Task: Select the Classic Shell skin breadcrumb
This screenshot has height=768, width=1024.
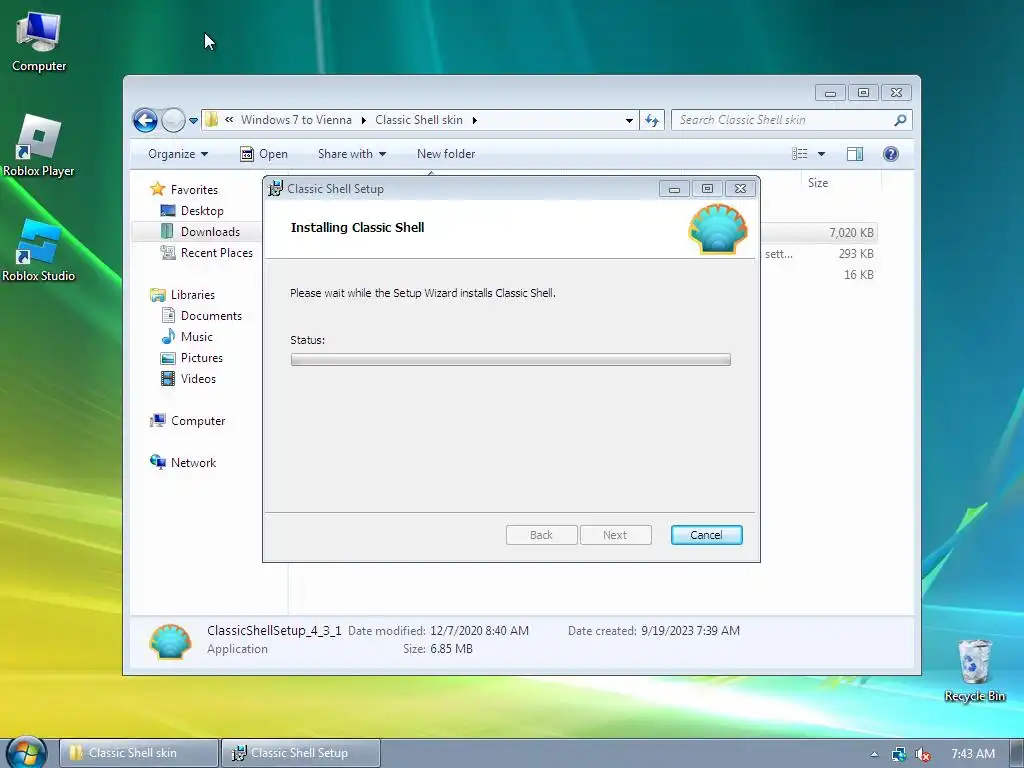Action: [x=419, y=120]
